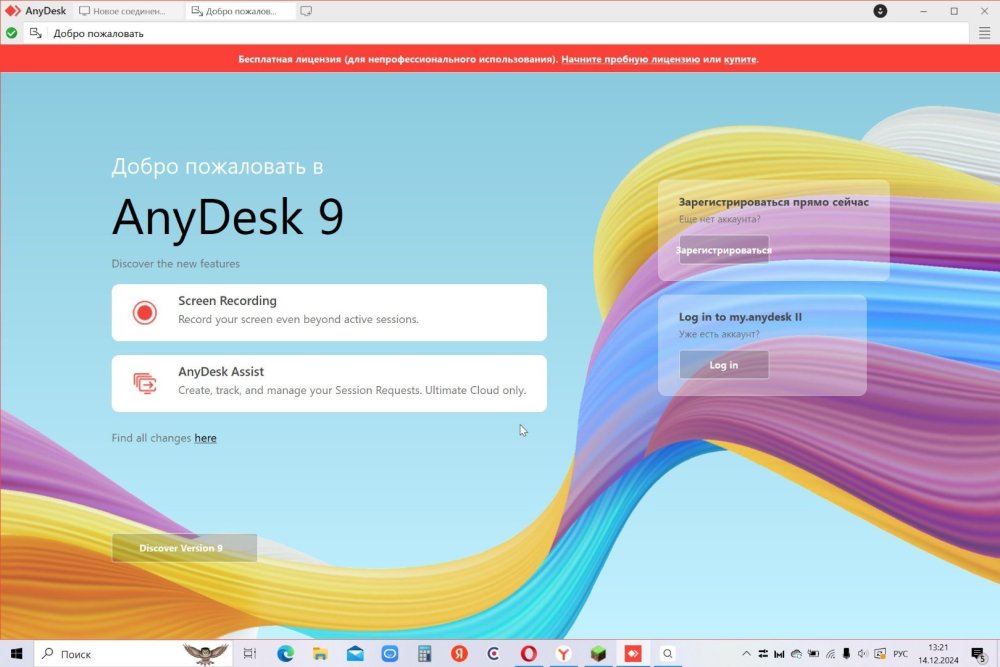The height and width of the screenshot is (667, 1000).
Task: Open Task View from the taskbar
Action: tap(249, 654)
